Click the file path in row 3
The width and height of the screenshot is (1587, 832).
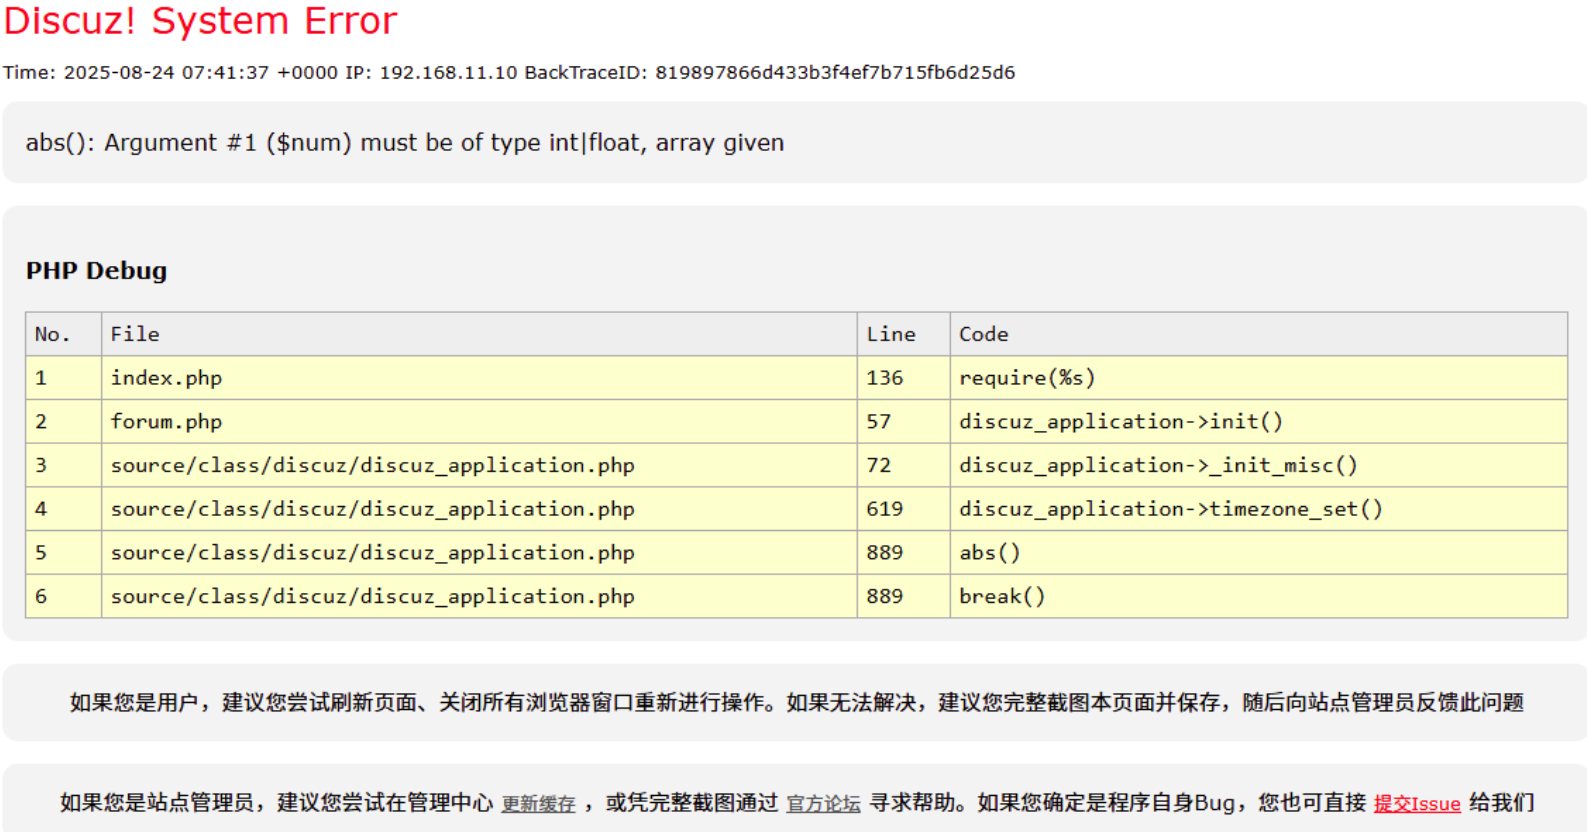click(x=372, y=465)
